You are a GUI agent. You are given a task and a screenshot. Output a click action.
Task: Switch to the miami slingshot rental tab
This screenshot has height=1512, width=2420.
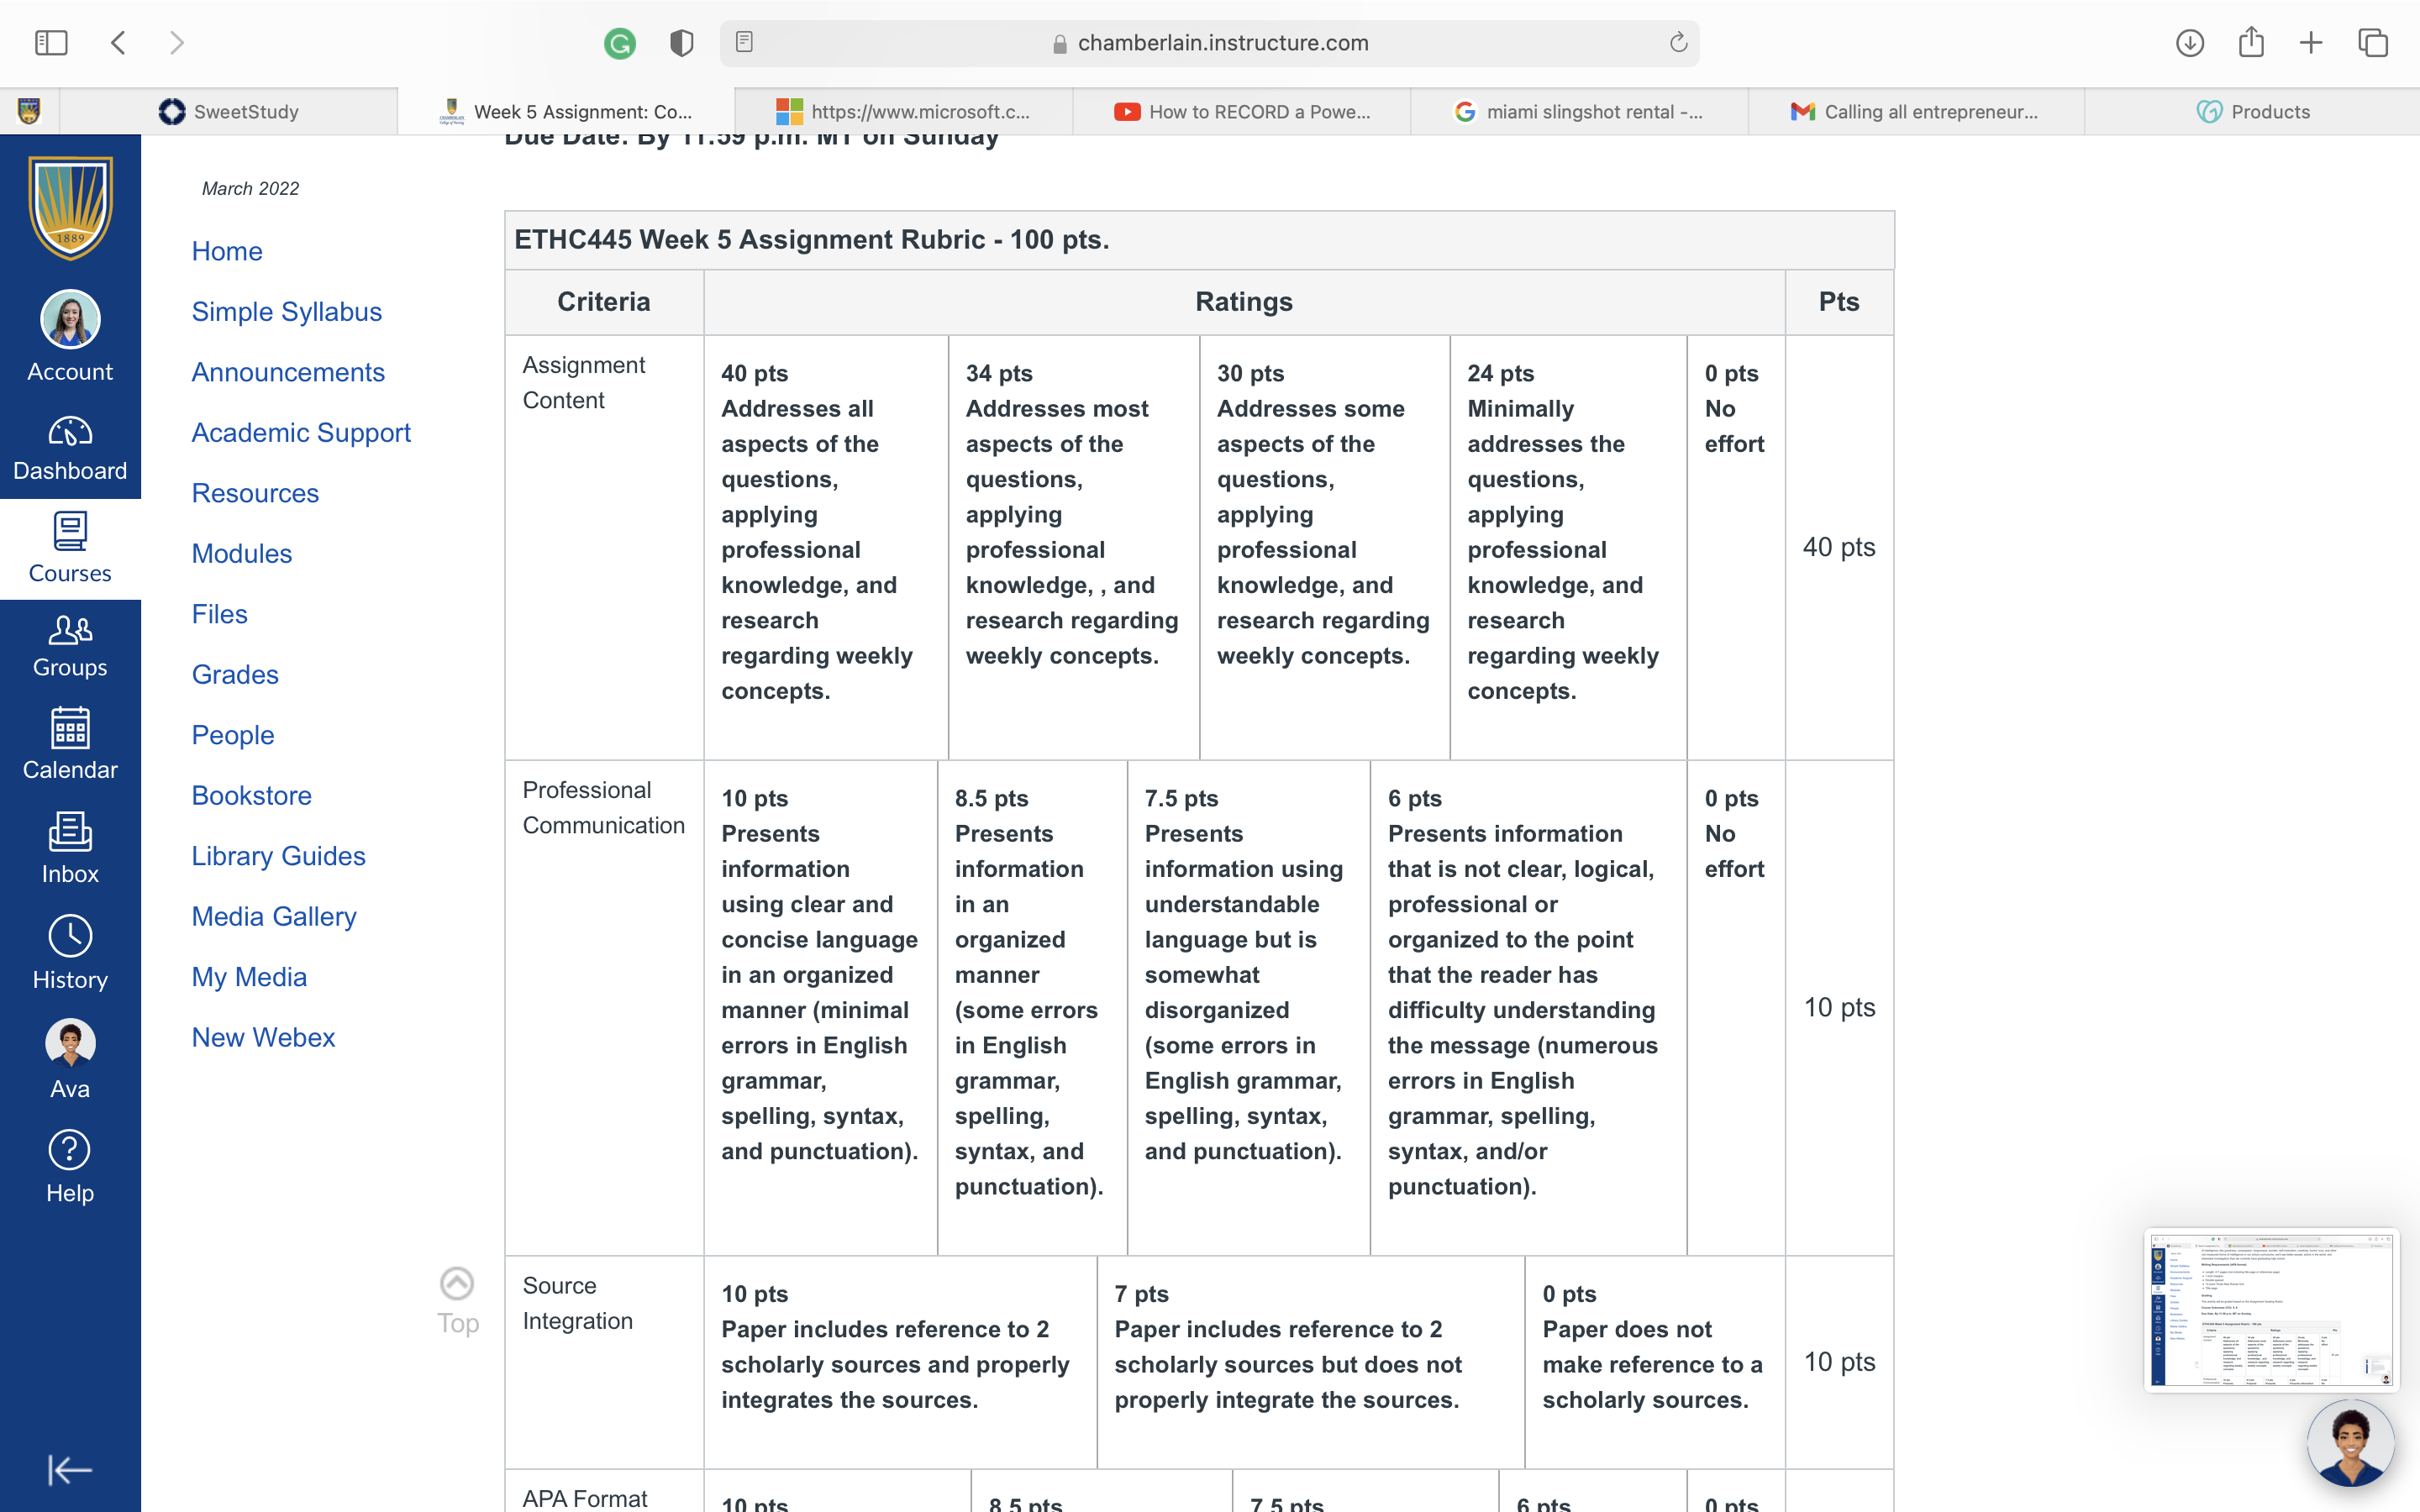(x=1579, y=112)
